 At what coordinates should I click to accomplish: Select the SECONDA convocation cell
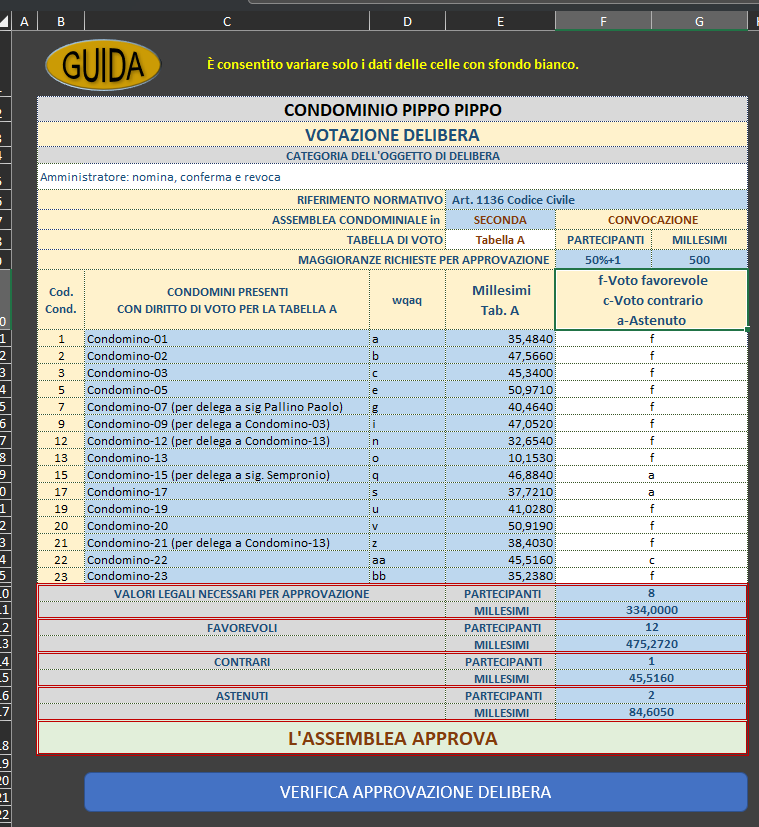pyautogui.click(x=500, y=220)
